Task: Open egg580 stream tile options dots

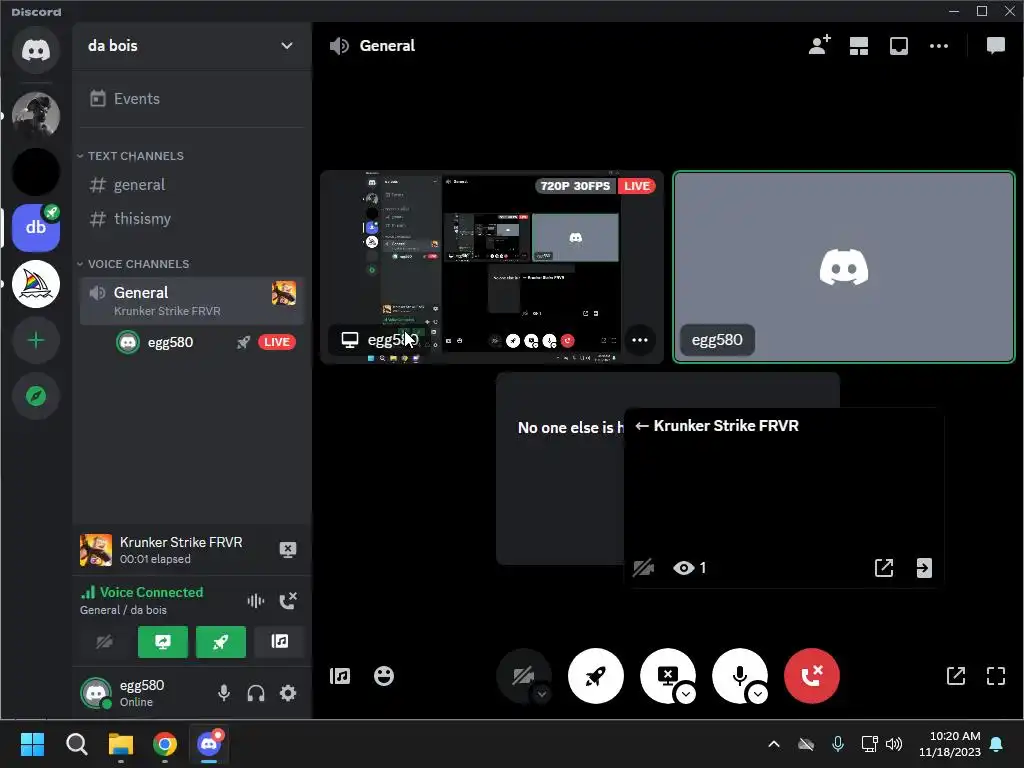Action: pos(639,340)
